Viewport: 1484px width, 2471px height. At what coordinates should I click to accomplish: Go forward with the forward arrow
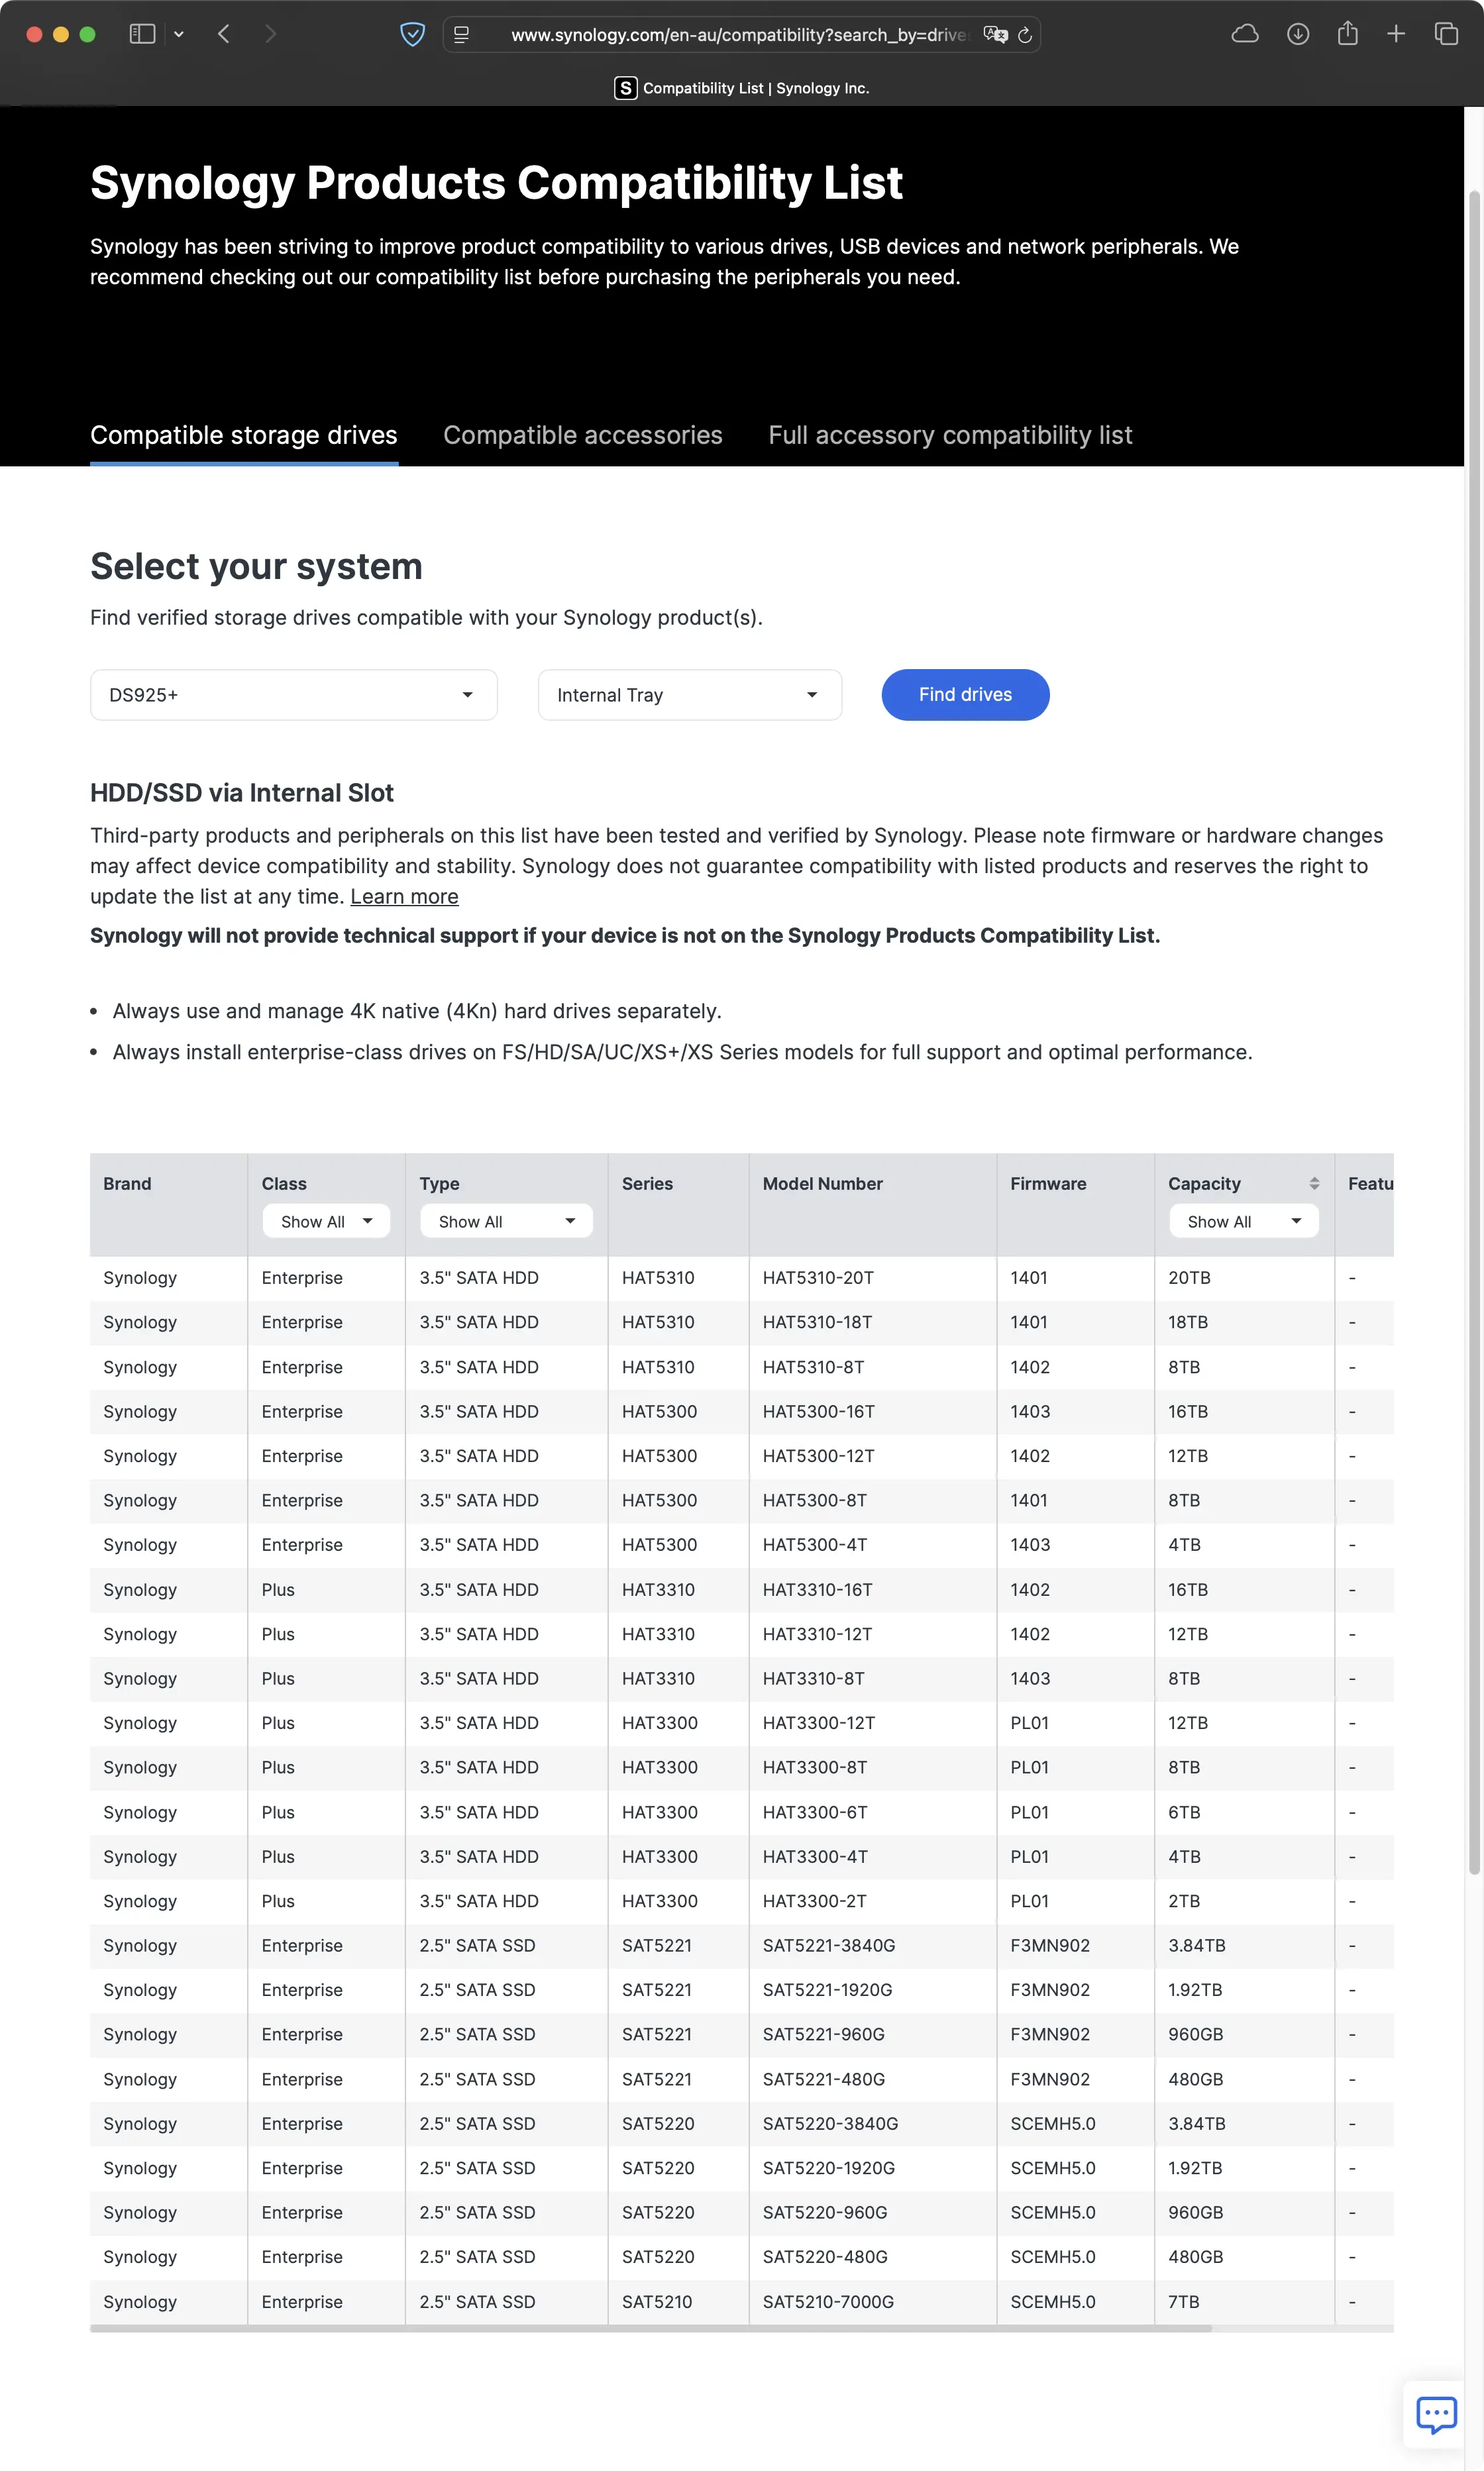coord(270,34)
